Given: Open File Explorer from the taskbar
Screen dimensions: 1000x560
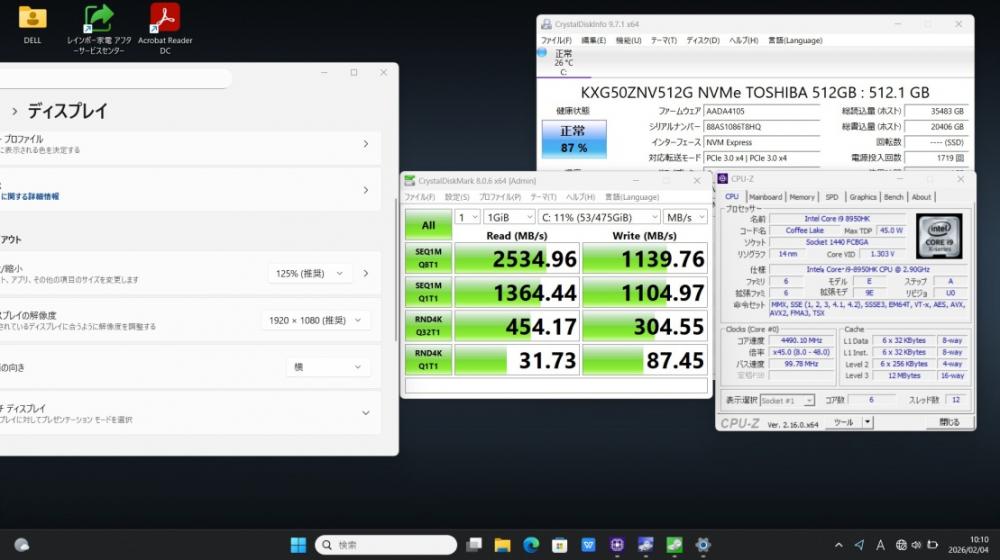Looking at the screenshot, I should tap(502, 545).
